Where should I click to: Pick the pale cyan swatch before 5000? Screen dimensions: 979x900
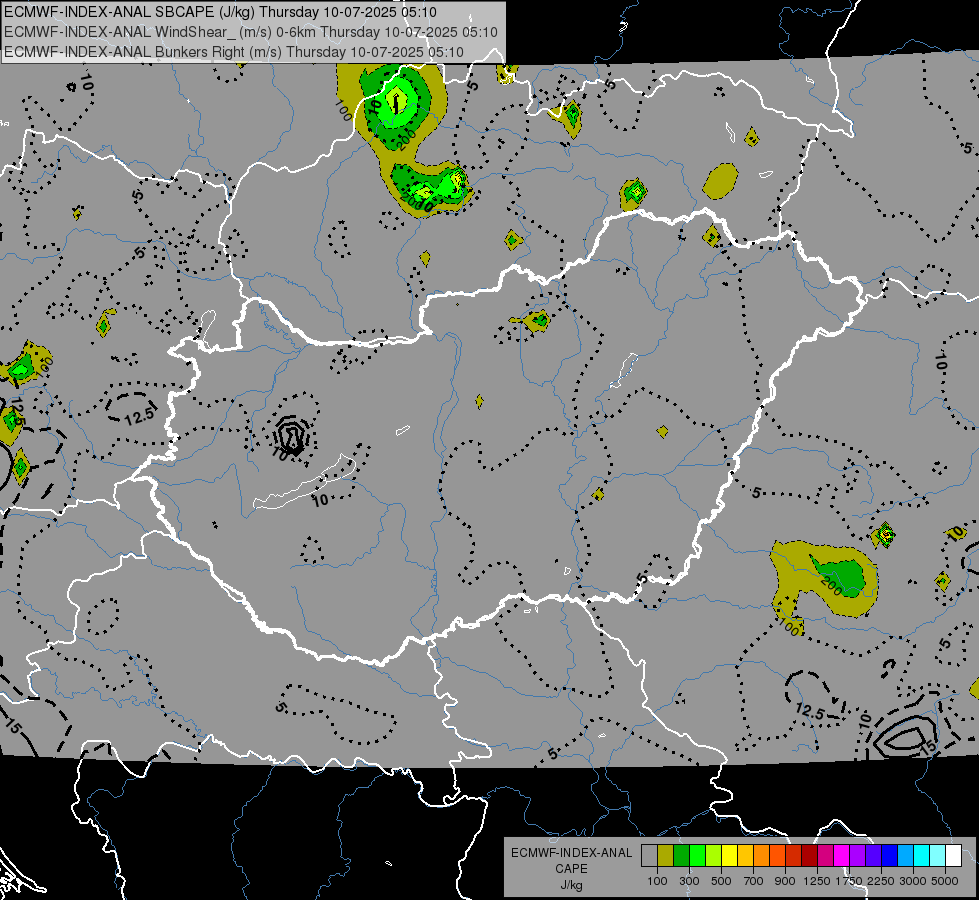(938, 856)
